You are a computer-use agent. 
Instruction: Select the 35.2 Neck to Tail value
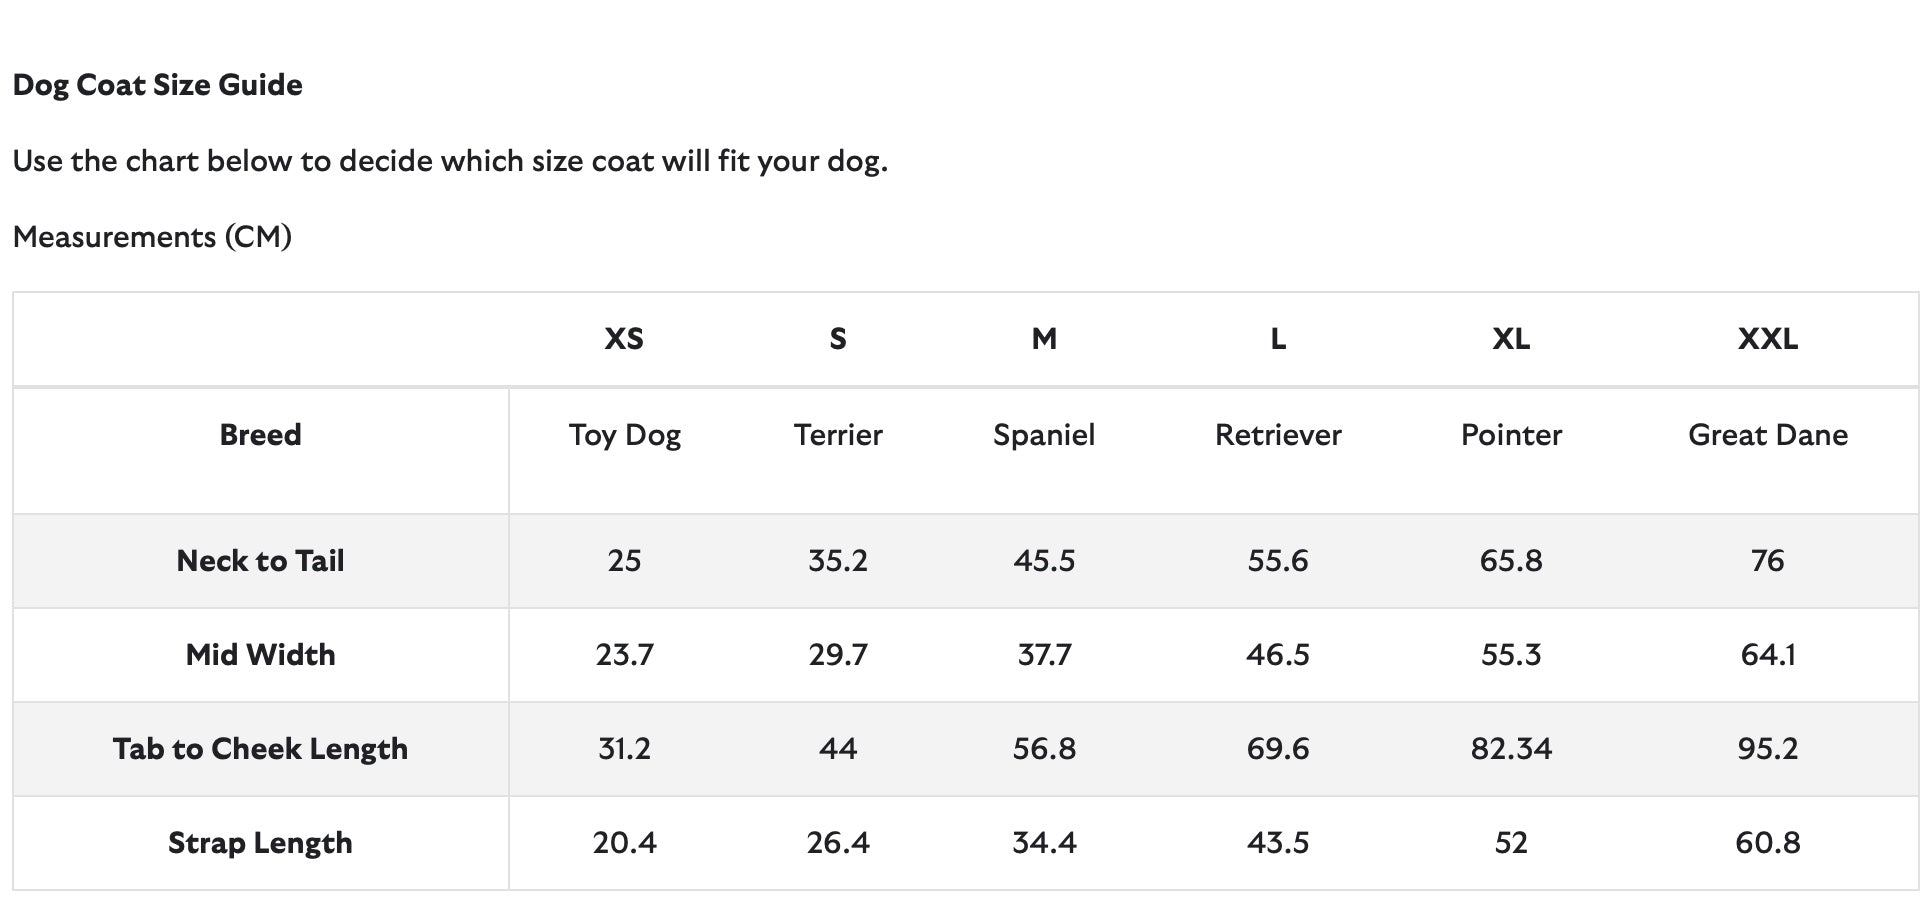tap(838, 561)
